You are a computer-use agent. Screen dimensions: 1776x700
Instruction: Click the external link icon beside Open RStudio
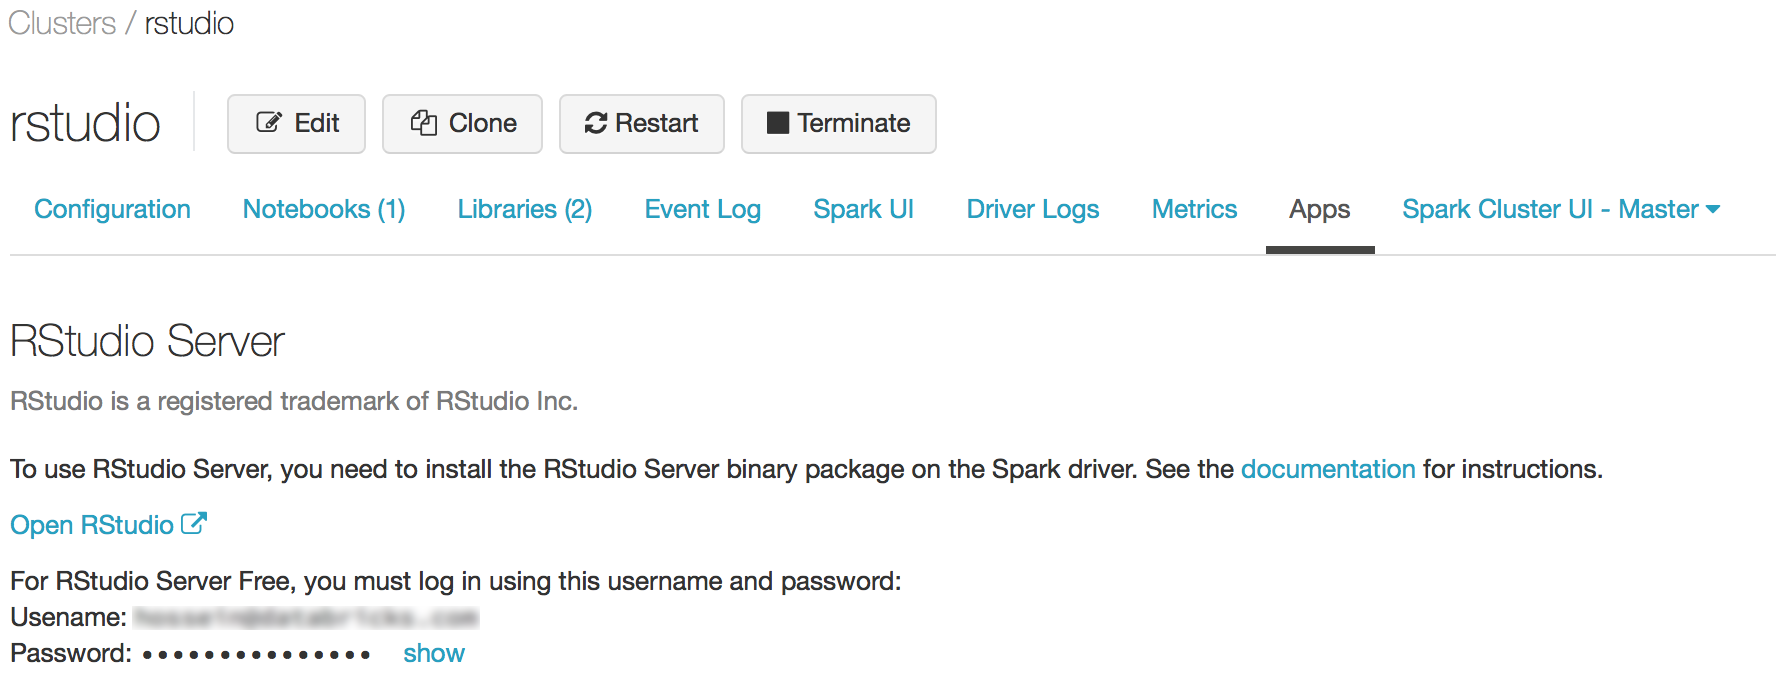click(x=194, y=523)
